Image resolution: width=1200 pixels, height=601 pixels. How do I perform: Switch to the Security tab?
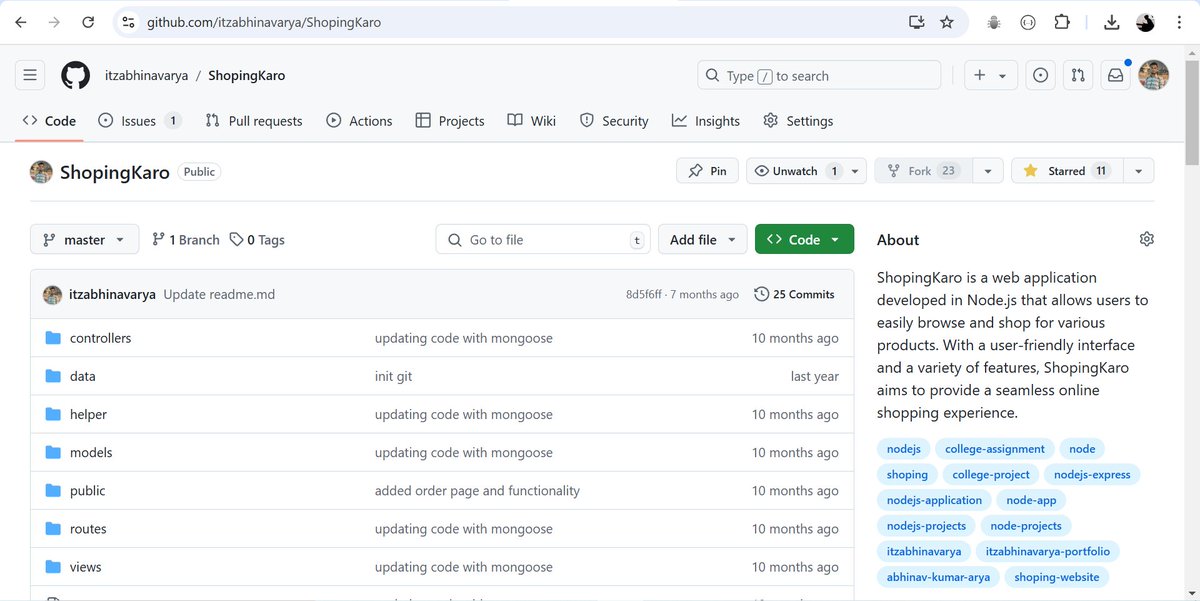pos(614,121)
